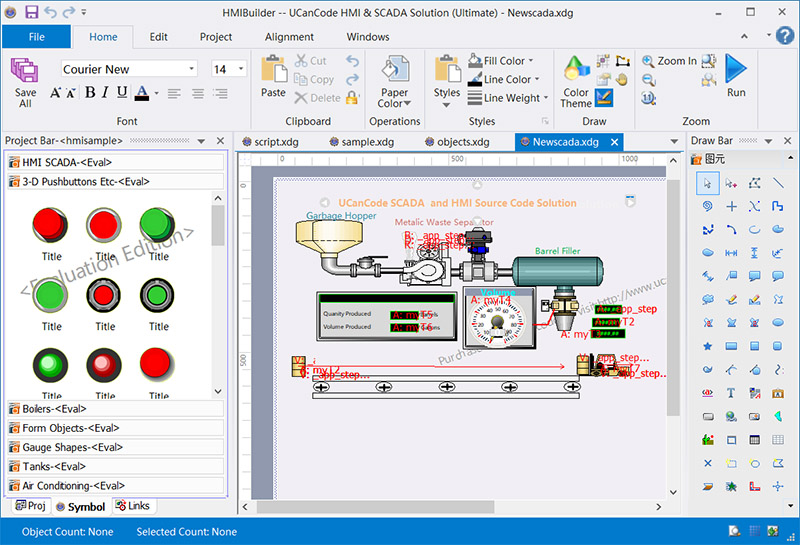The image size is (800, 545).
Task: Click the Paste clipboard icon
Action: click(274, 69)
